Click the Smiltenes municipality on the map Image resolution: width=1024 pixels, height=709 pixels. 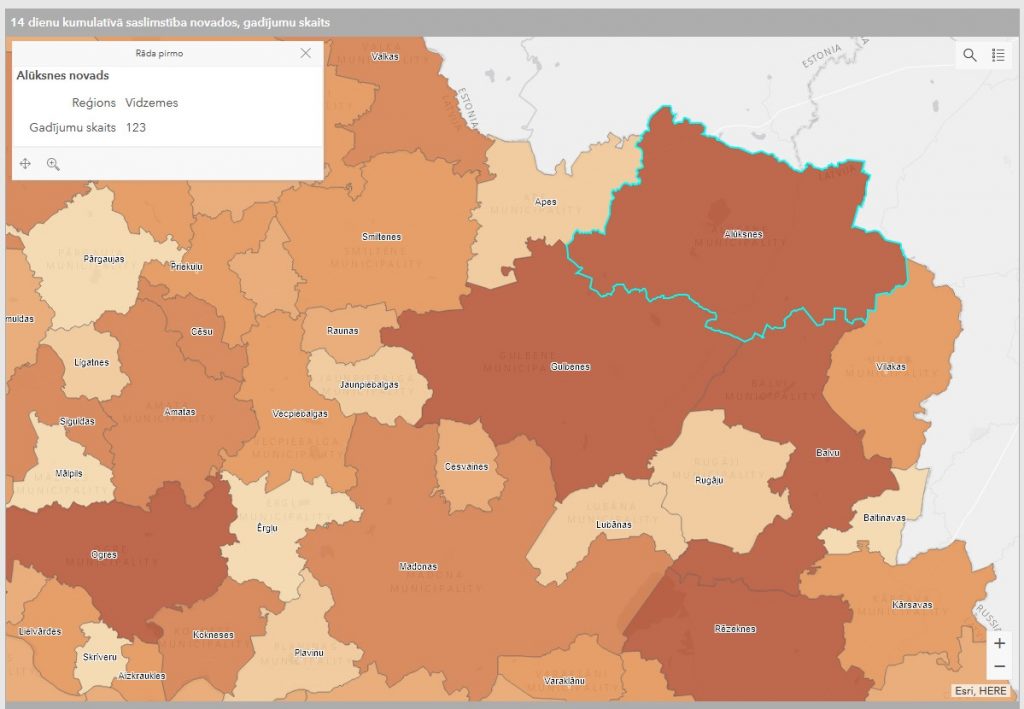click(382, 237)
